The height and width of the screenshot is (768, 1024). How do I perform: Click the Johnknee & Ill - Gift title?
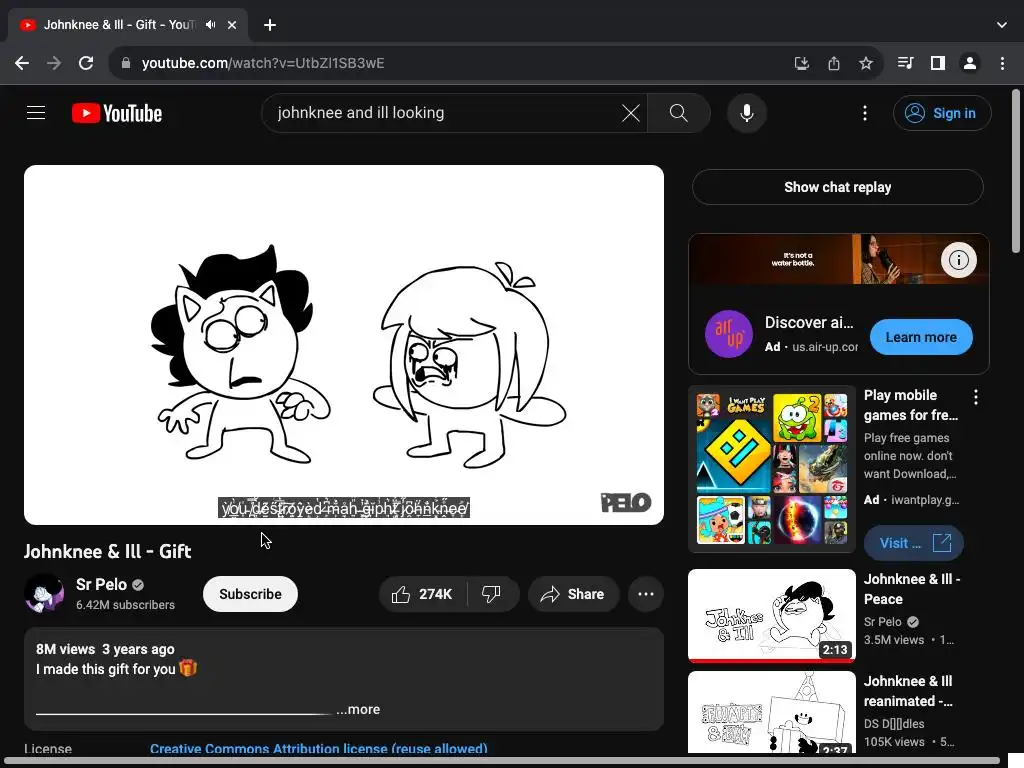(108, 551)
